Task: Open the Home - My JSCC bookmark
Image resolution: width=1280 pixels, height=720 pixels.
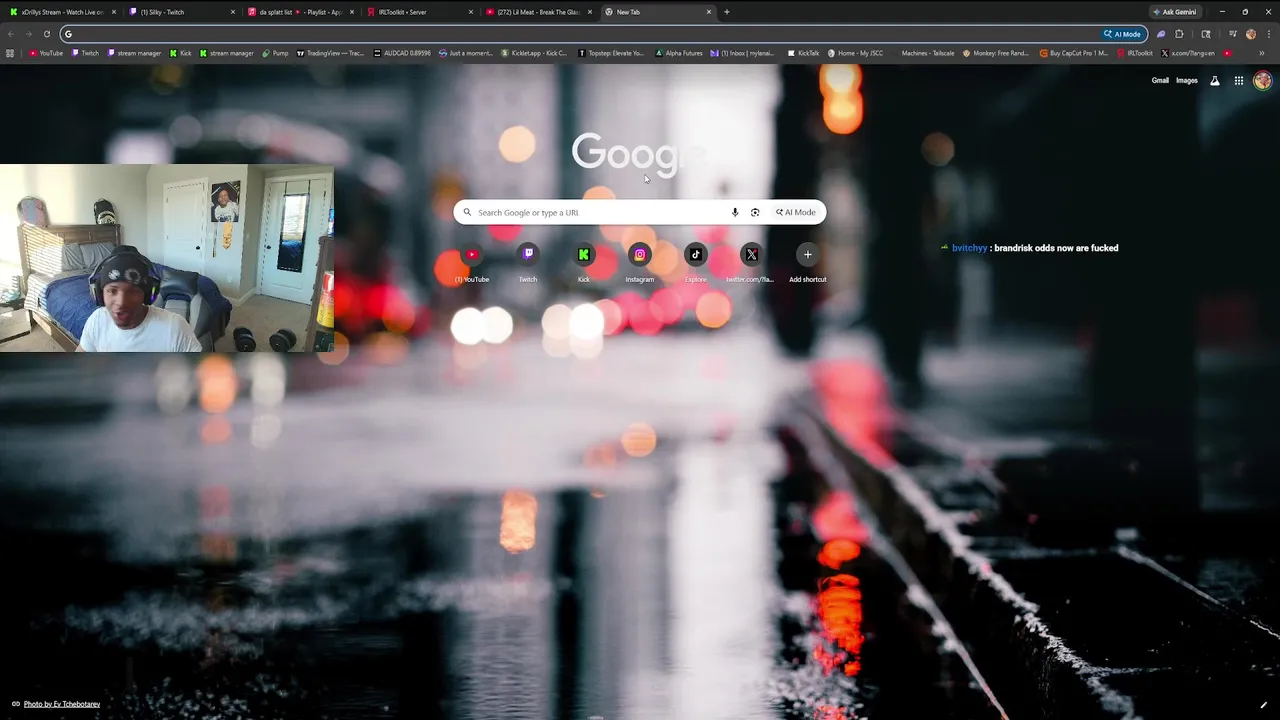Action: pos(855,53)
